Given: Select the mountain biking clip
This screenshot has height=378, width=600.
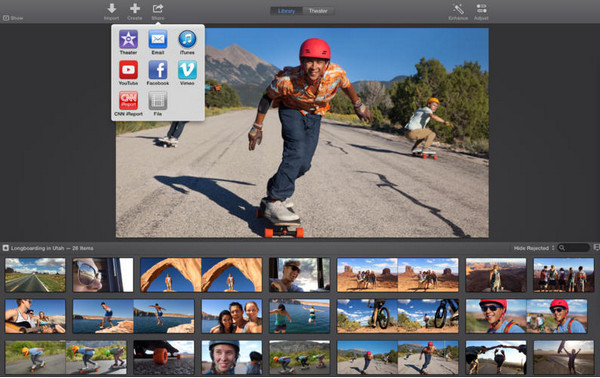Looking at the screenshot, I should pyautogui.click(x=398, y=316).
